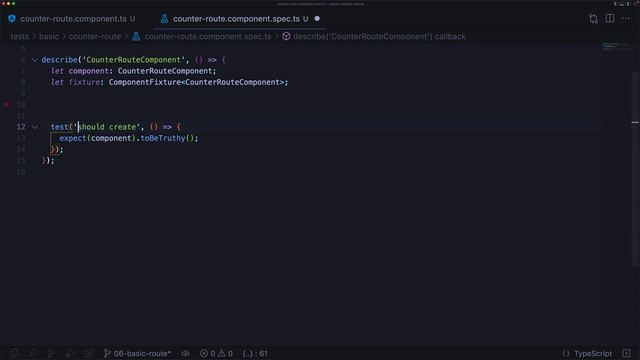Click the (..): 61 status entry
640x360 pixels.
point(255,353)
